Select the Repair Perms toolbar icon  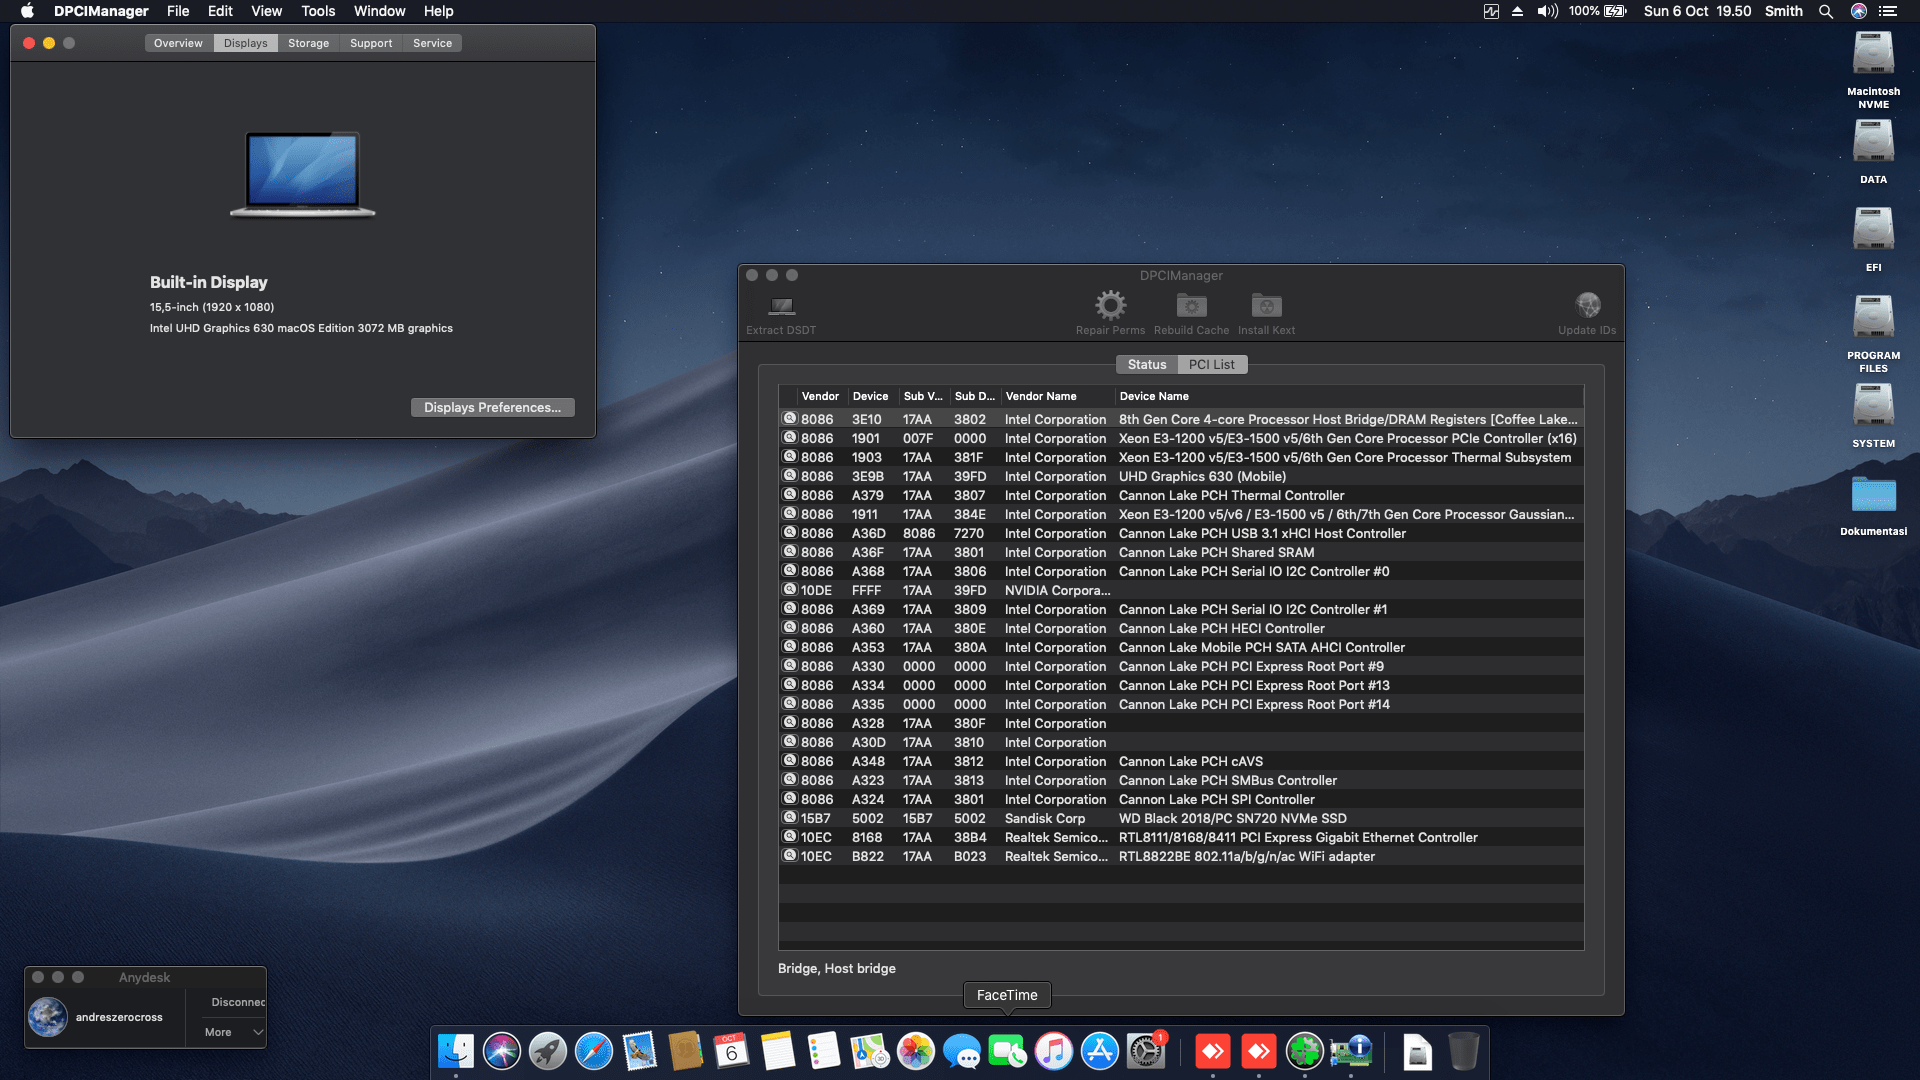(x=1109, y=310)
